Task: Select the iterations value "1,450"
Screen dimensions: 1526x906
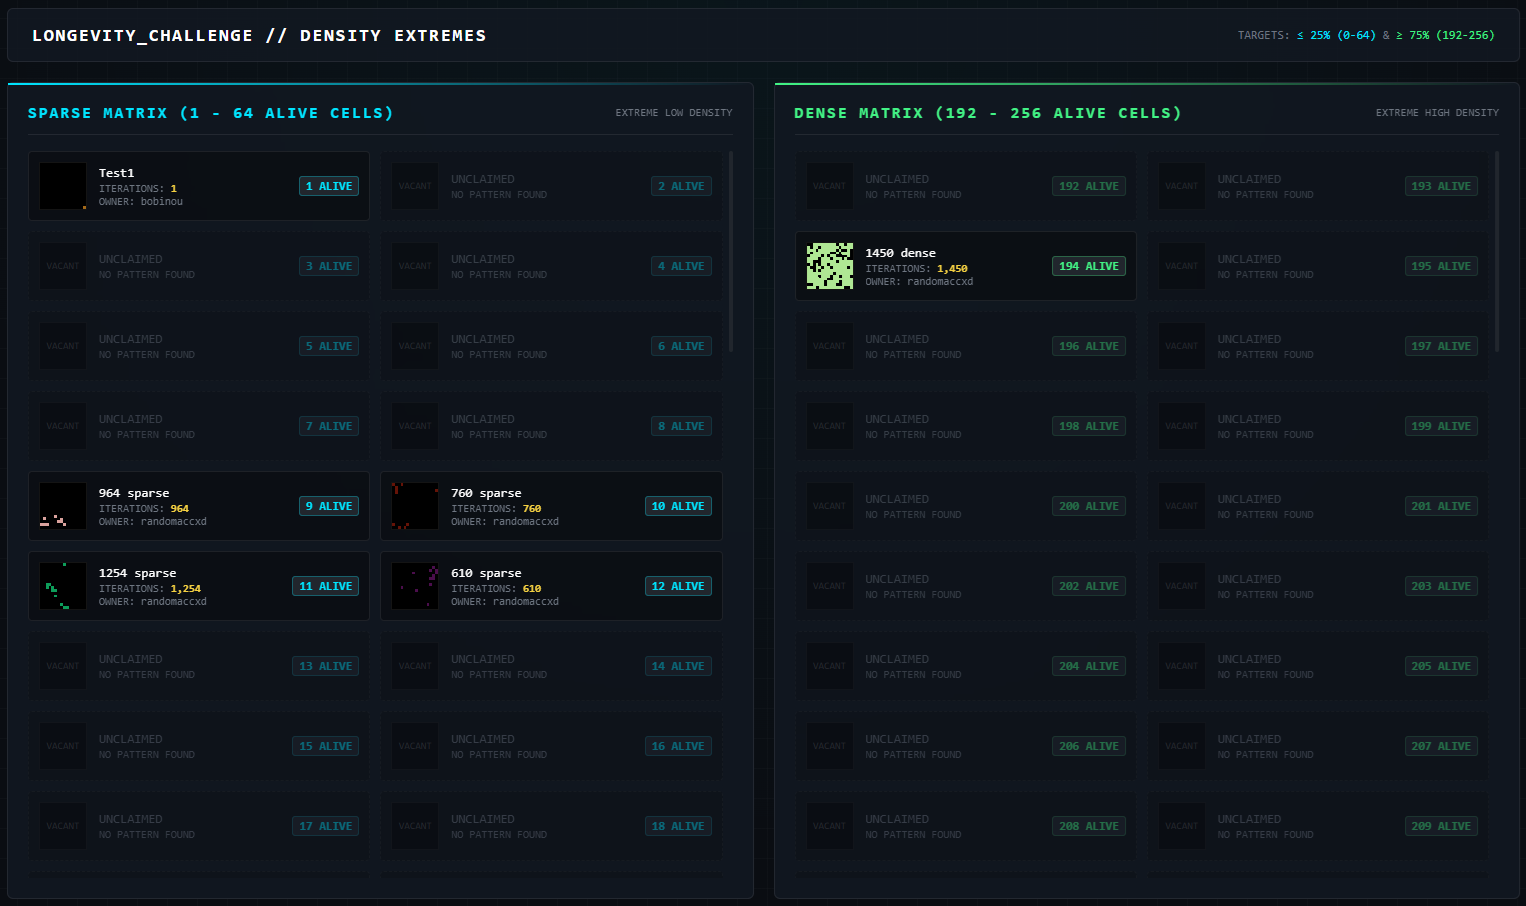Action: [x=952, y=269]
